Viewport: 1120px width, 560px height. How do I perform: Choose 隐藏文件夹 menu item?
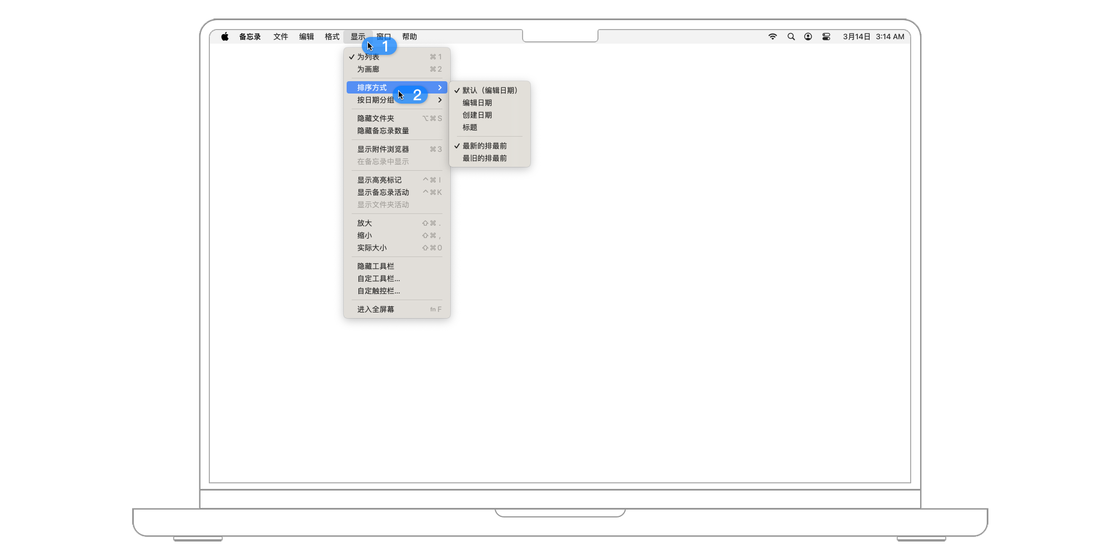(x=396, y=119)
